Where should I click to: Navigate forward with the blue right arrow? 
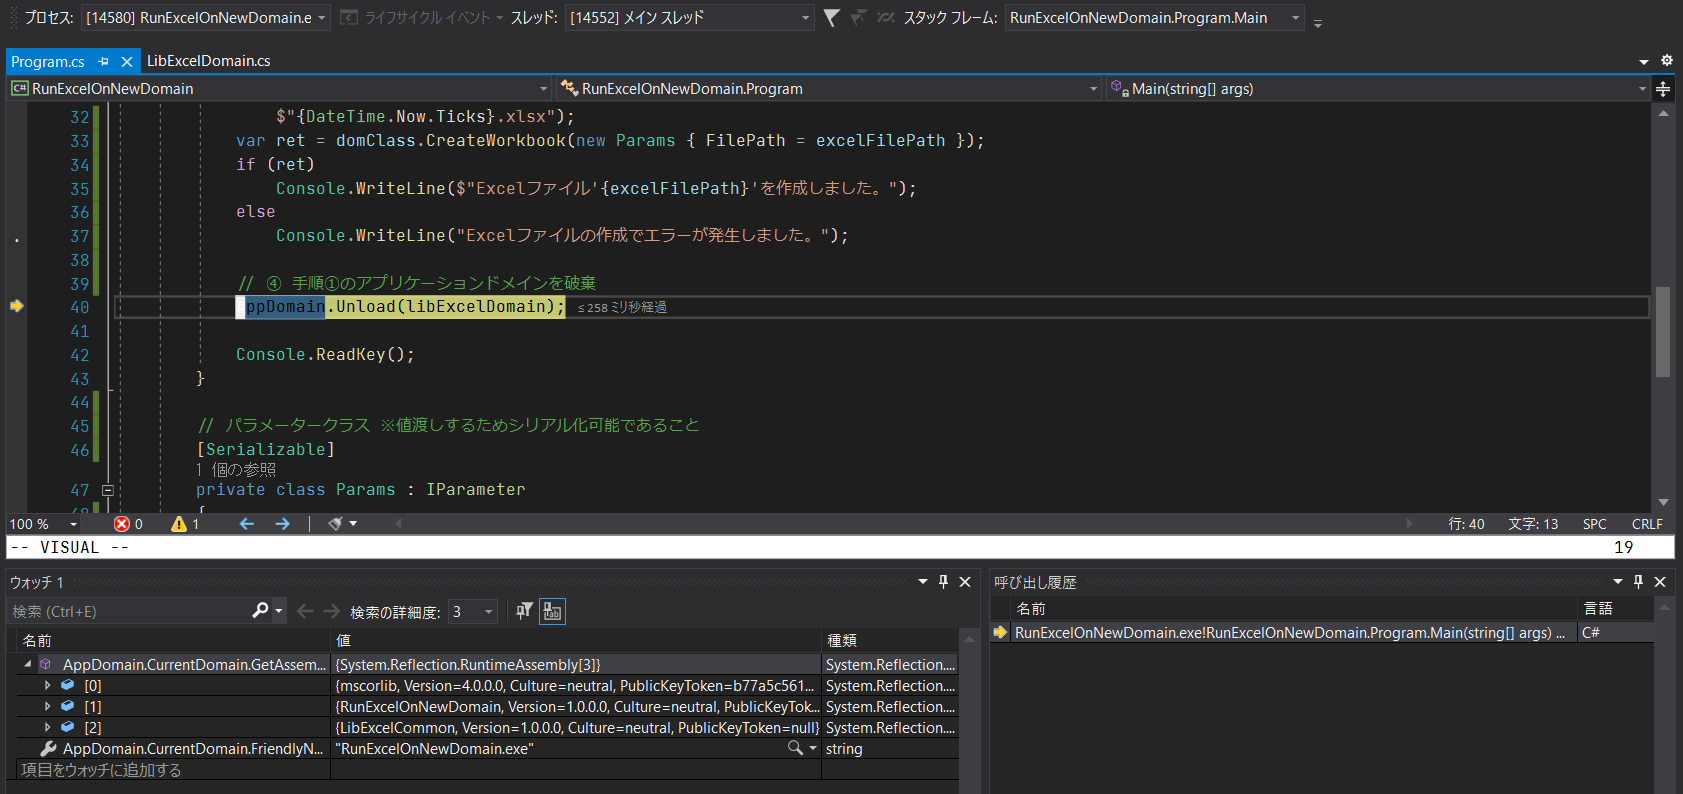pyautogui.click(x=282, y=524)
